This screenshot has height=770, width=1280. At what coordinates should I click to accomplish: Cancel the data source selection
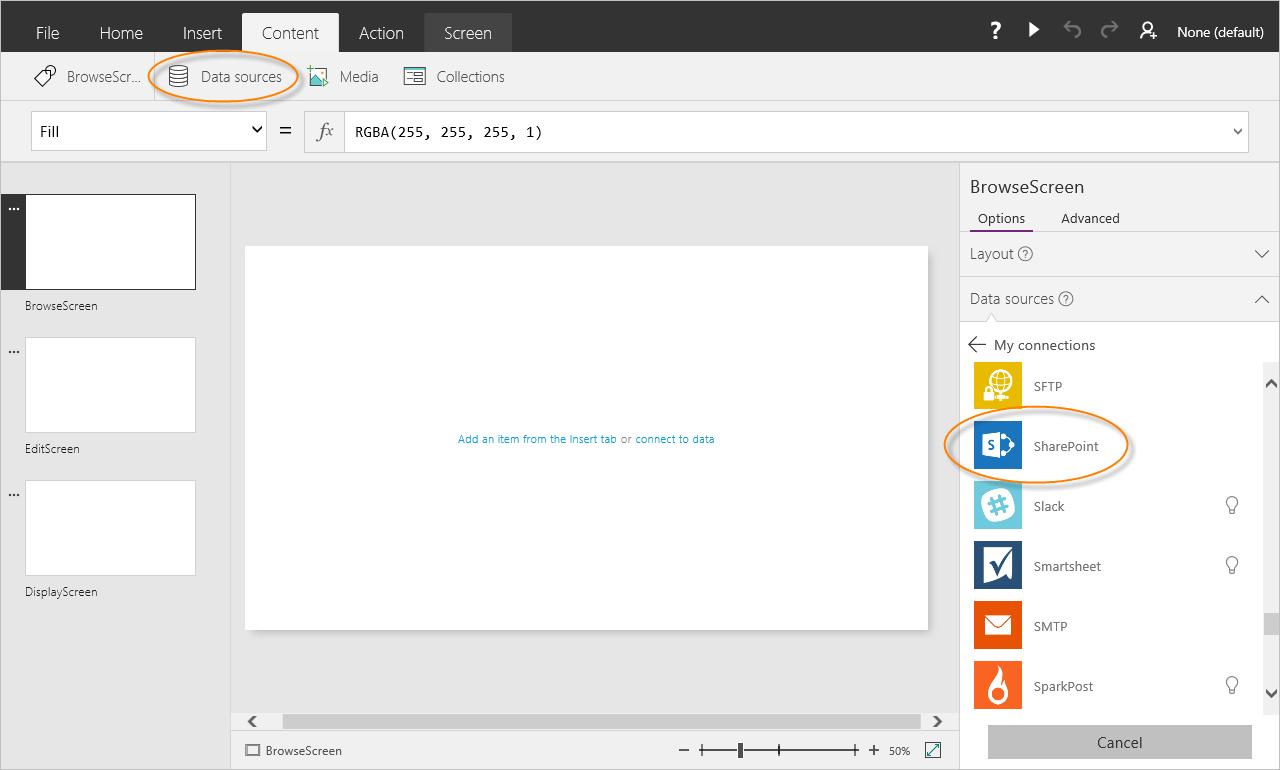click(1118, 742)
